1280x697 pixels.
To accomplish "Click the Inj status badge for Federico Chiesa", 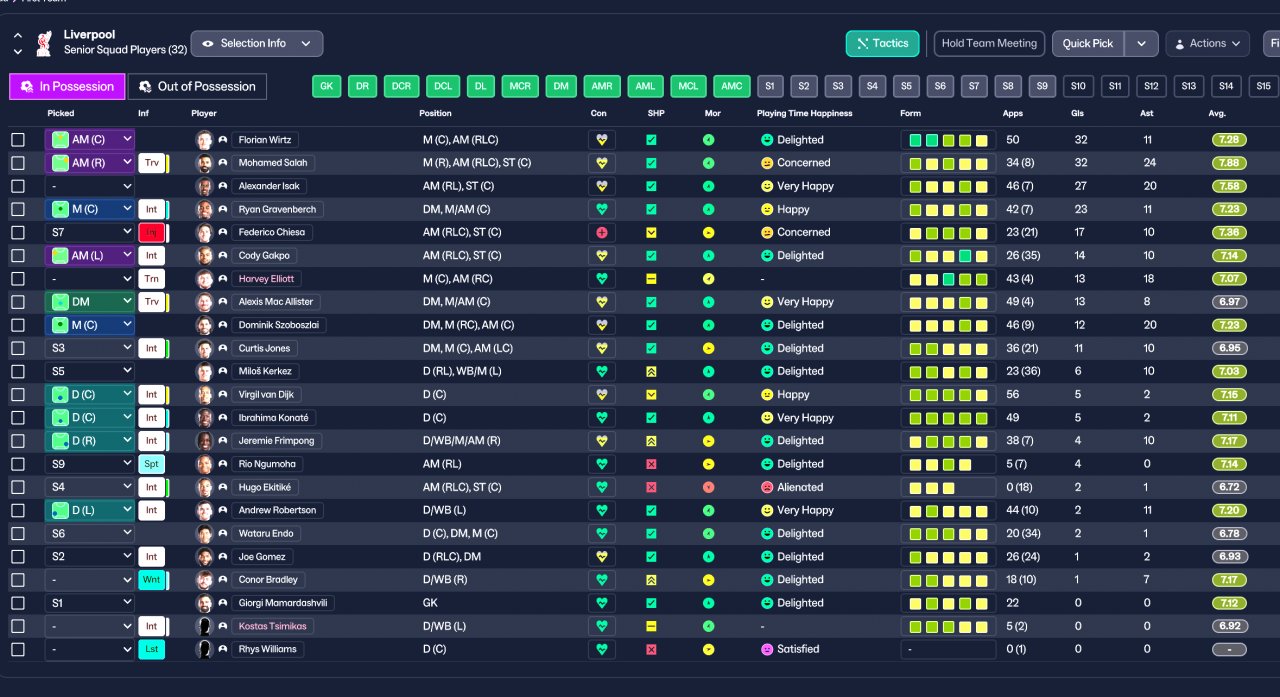I will 151,232.
